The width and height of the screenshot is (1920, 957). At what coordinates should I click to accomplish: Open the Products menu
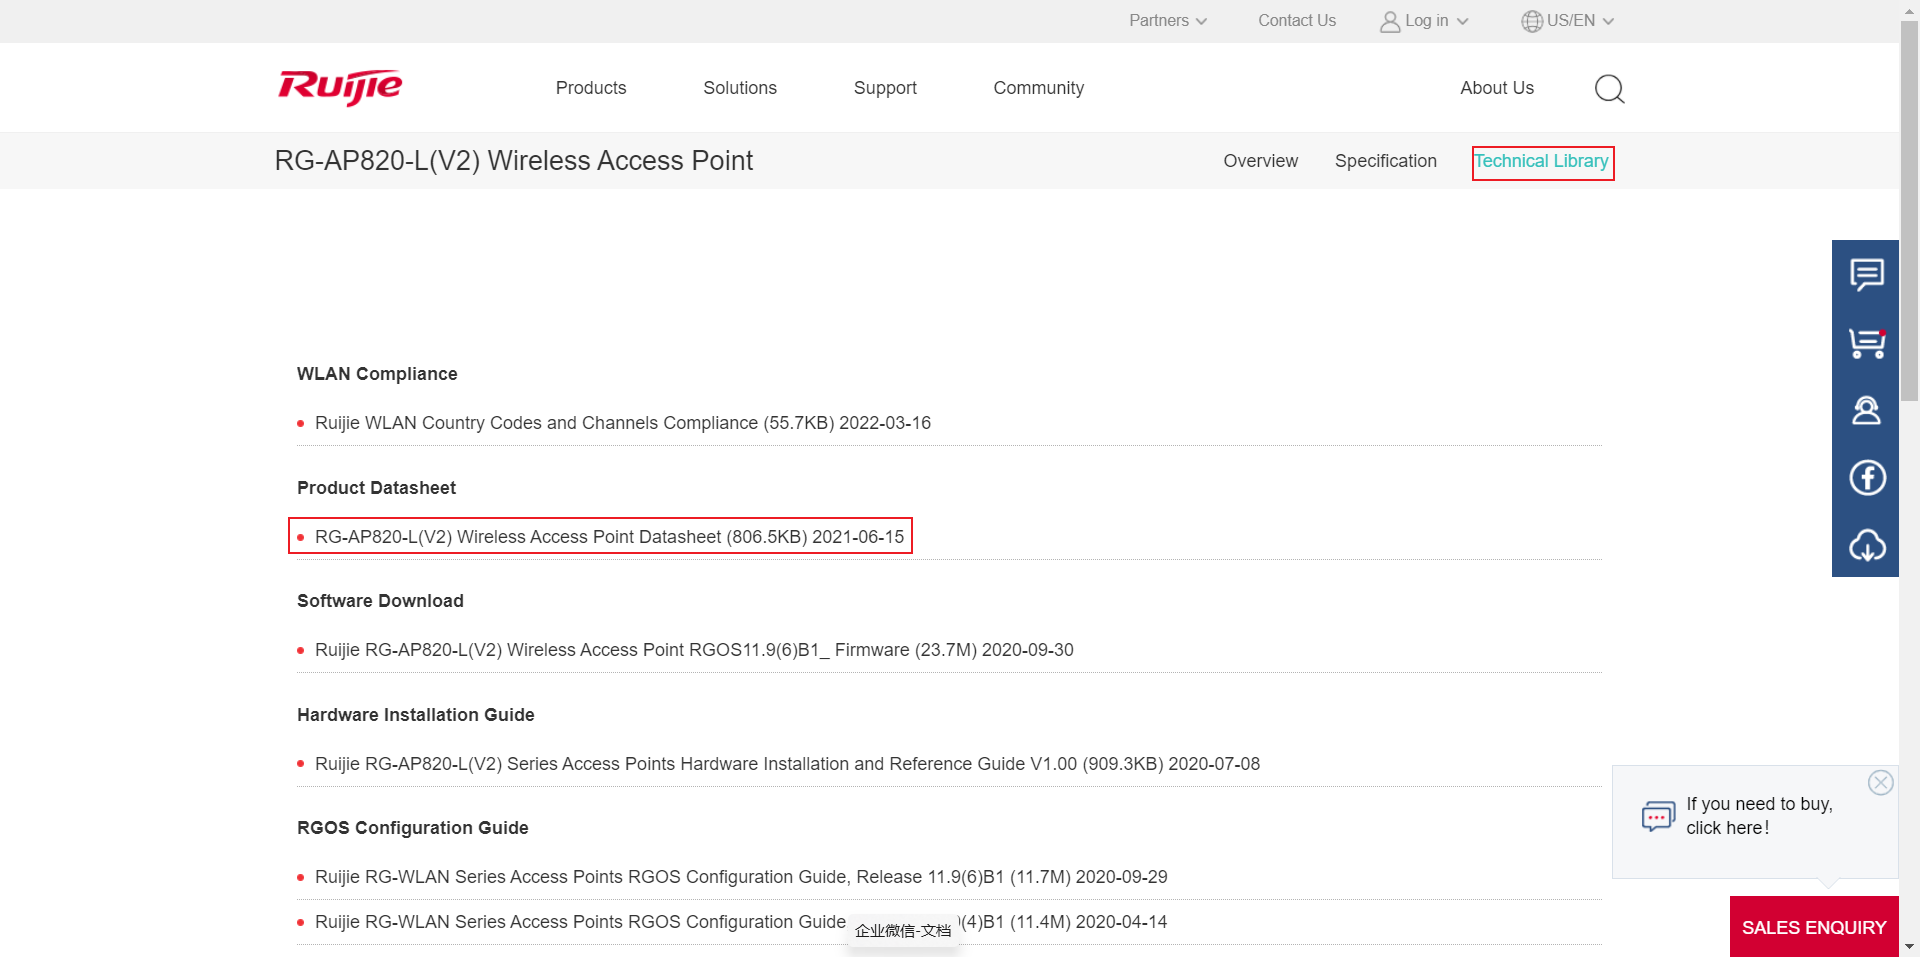tap(590, 88)
